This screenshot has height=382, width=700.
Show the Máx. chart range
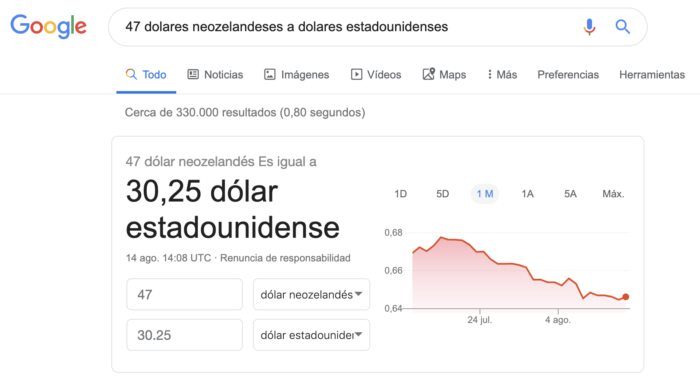613,194
